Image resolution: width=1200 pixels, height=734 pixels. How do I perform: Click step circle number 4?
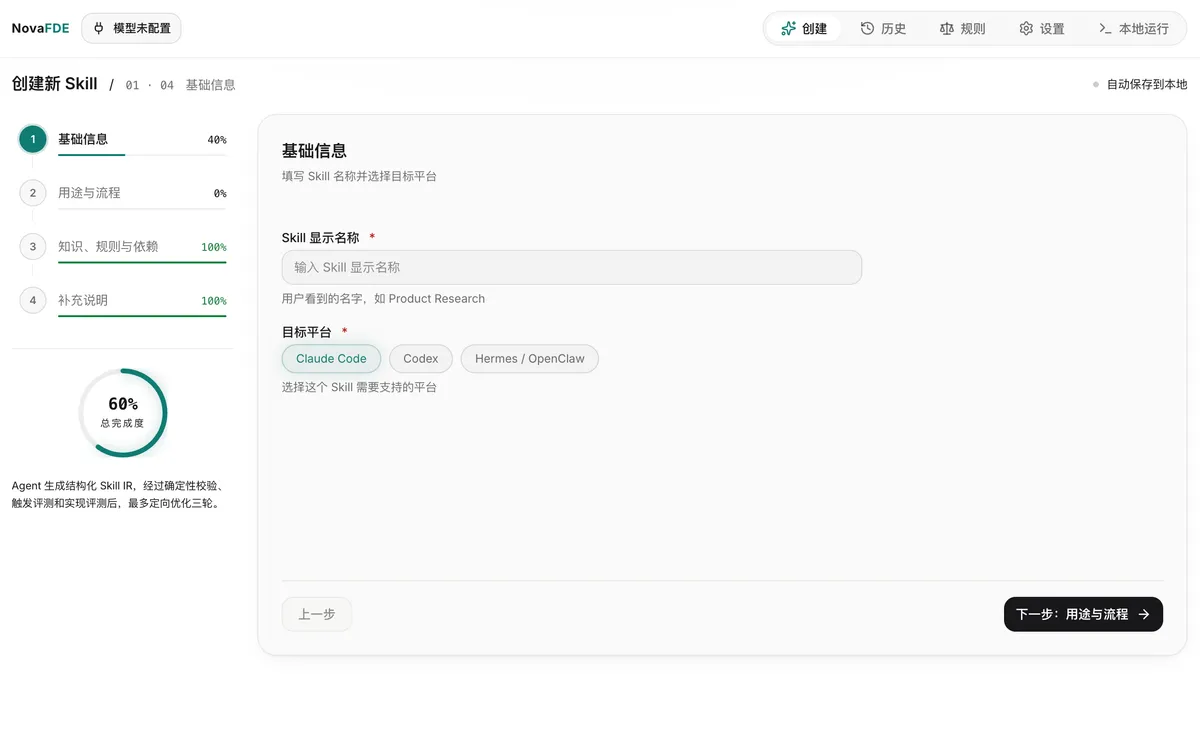point(33,300)
